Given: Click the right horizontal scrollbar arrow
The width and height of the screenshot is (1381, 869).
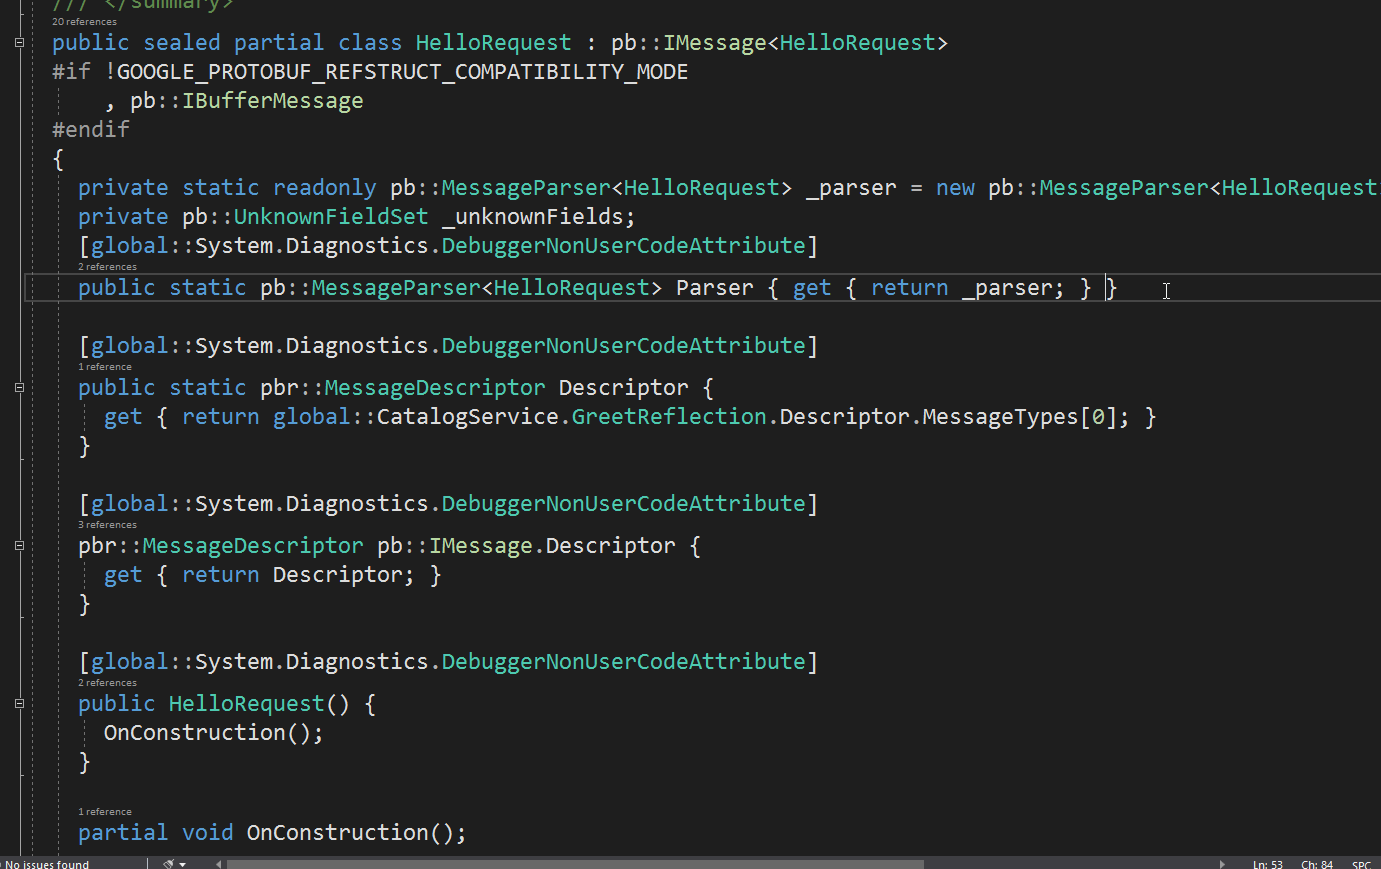Looking at the screenshot, I should pos(1222,863).
